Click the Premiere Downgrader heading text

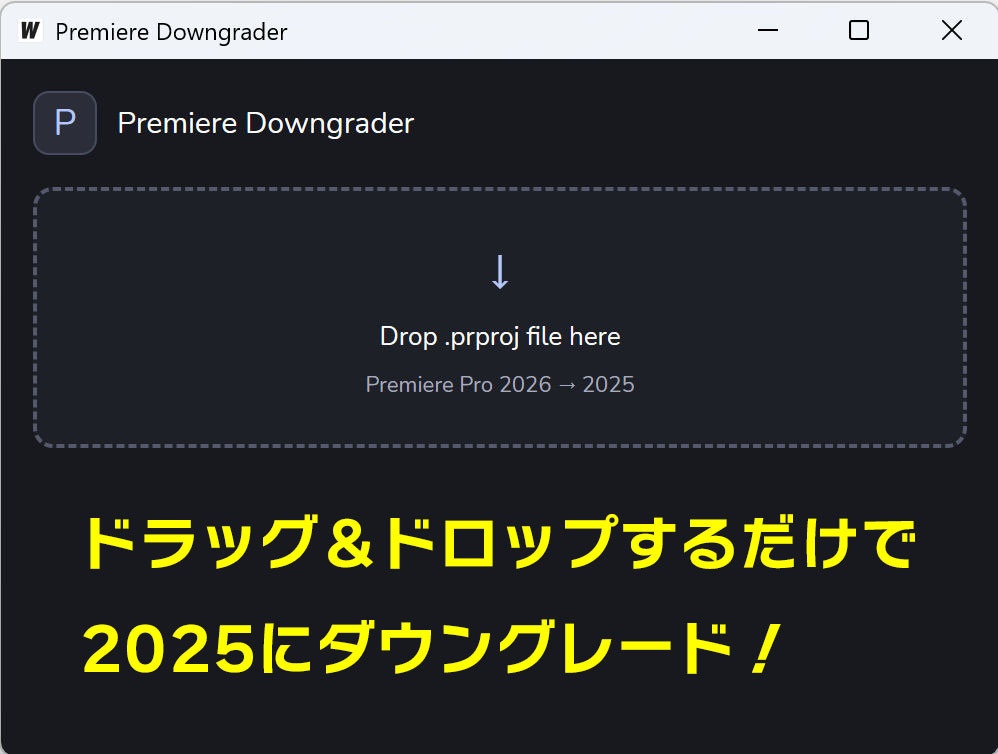pyautogui.click(x=266, y=123)
